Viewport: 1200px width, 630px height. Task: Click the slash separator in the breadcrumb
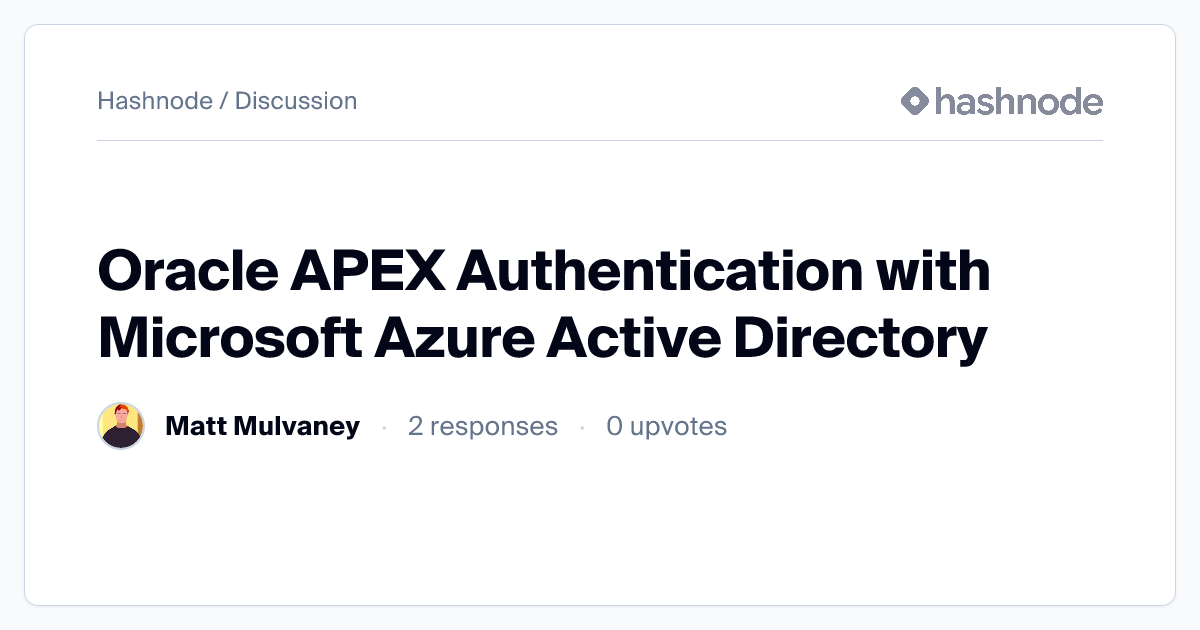pos(224,101)
